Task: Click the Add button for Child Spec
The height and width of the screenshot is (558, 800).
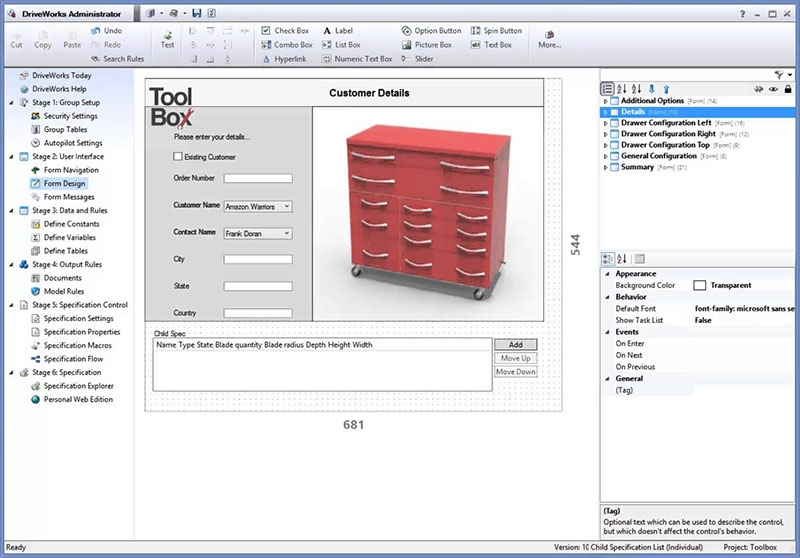Action: [x=515, y=345]
